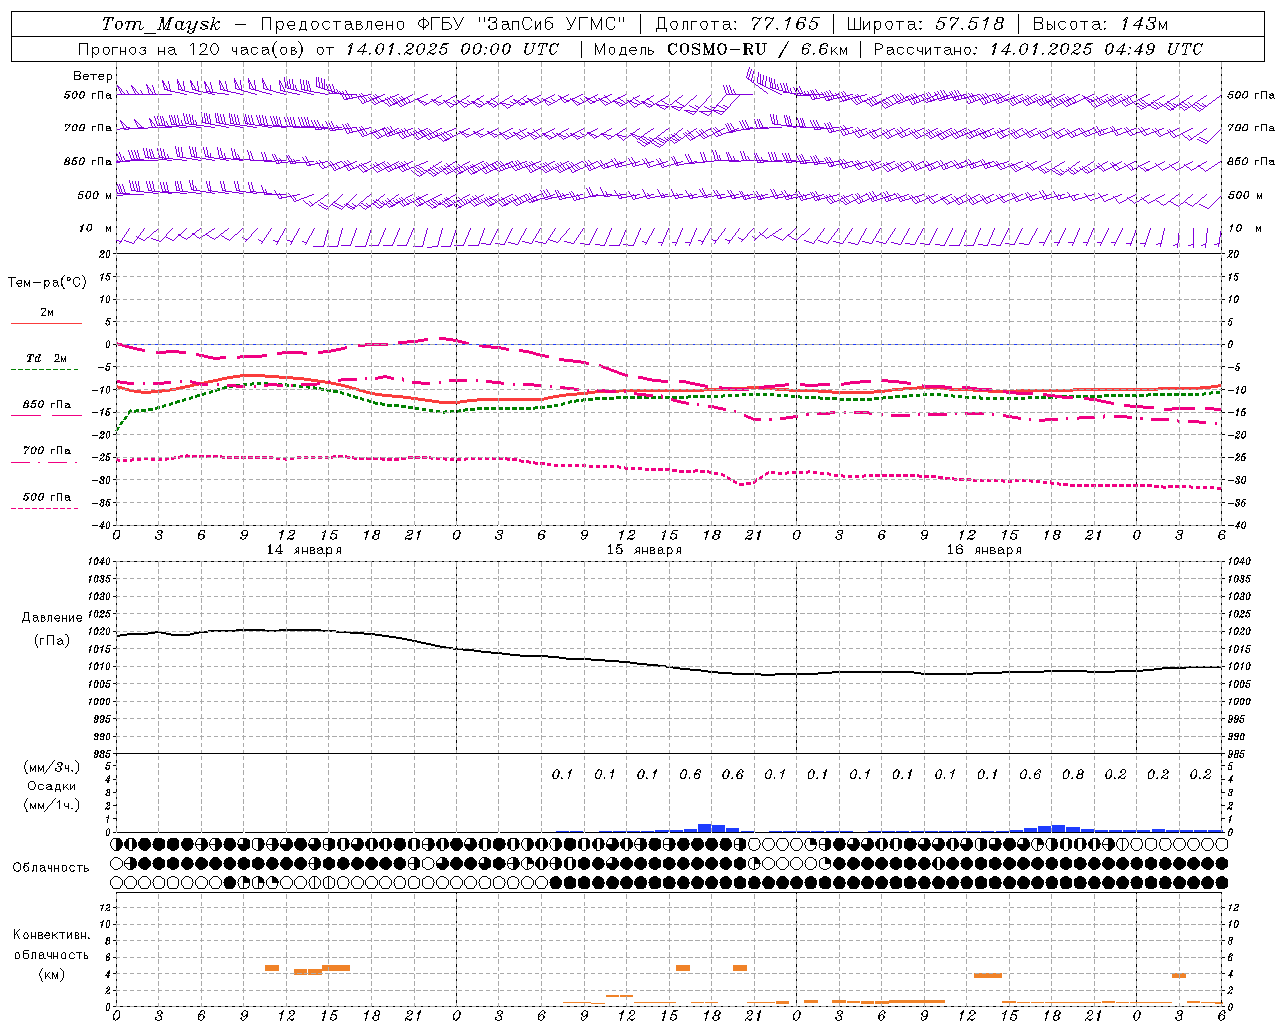Click the red line sample under 2м legend
The width and height of the screenshot is (1280, 1024).
coord(46,324)
